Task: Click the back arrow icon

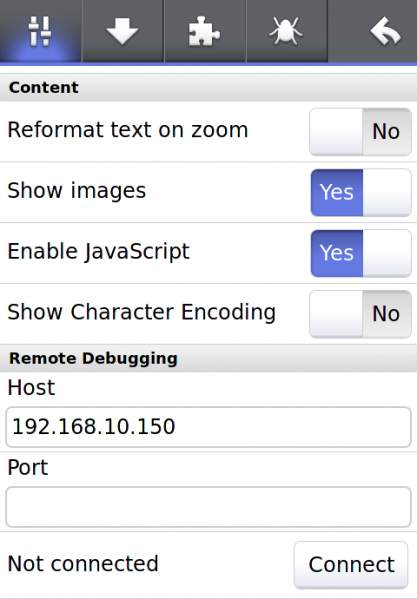Action: click(385, 31)
